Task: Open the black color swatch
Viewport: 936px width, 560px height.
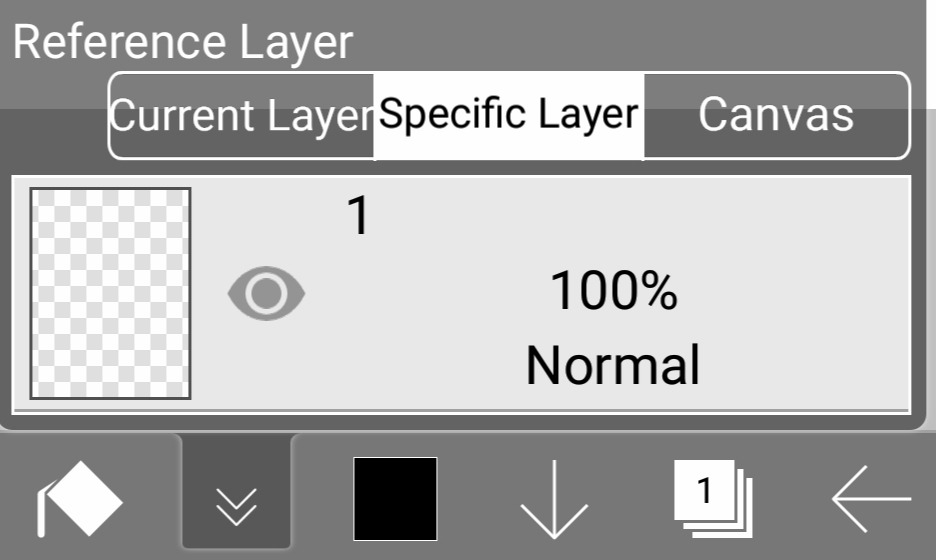Action: (x=395, y=498)
